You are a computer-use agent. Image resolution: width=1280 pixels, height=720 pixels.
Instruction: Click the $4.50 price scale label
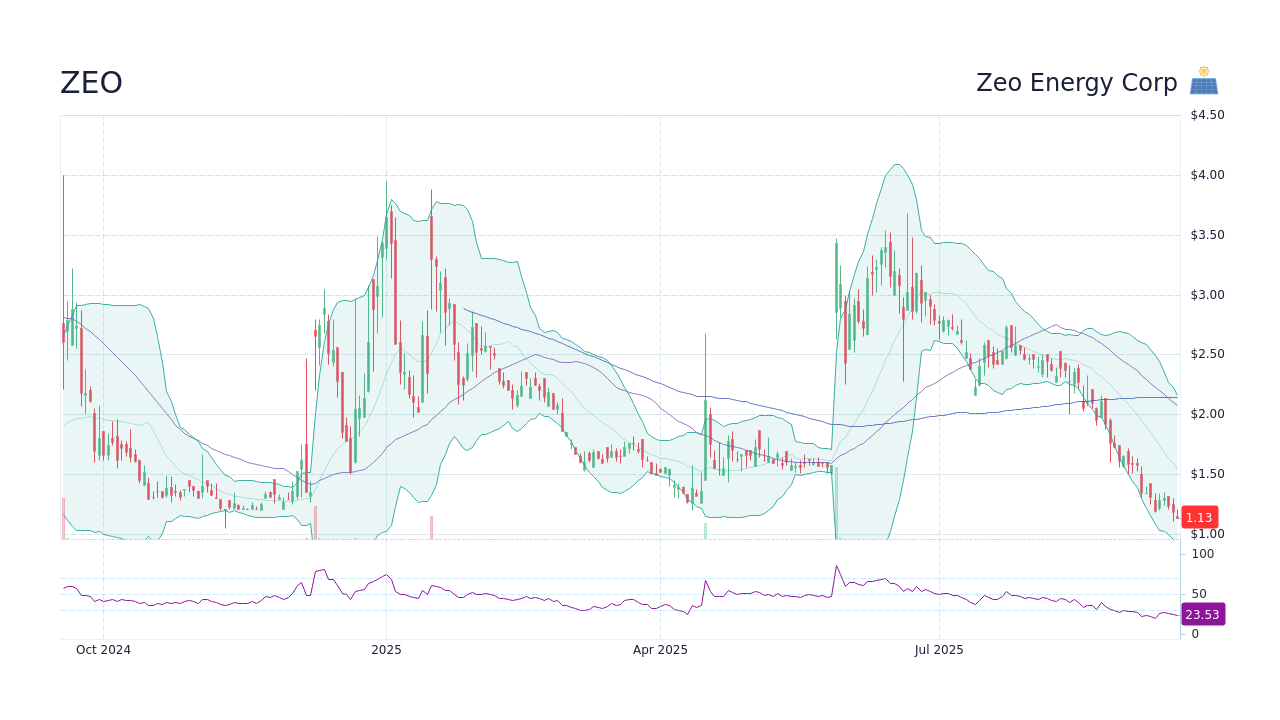click(1206, 114)
